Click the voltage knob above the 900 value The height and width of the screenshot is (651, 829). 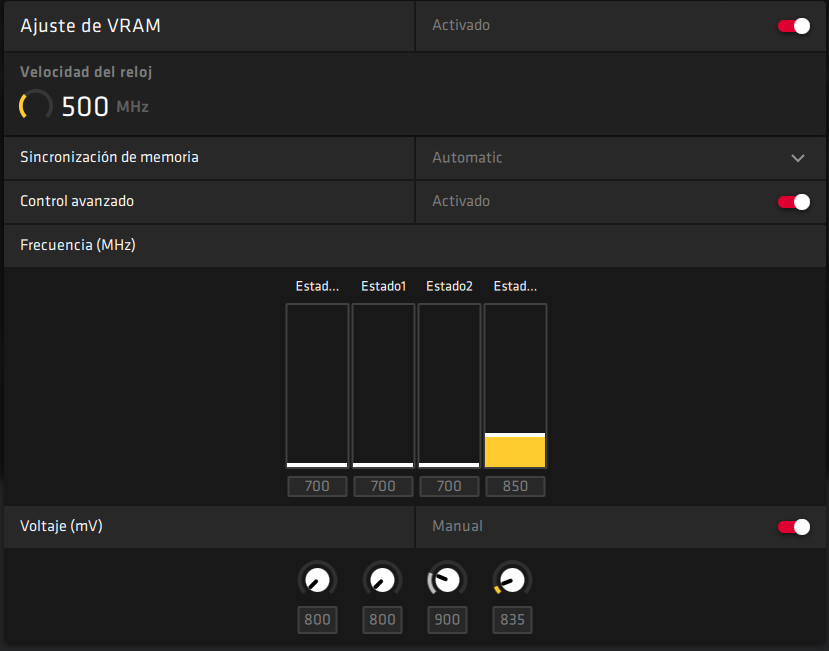coord(447,579)
